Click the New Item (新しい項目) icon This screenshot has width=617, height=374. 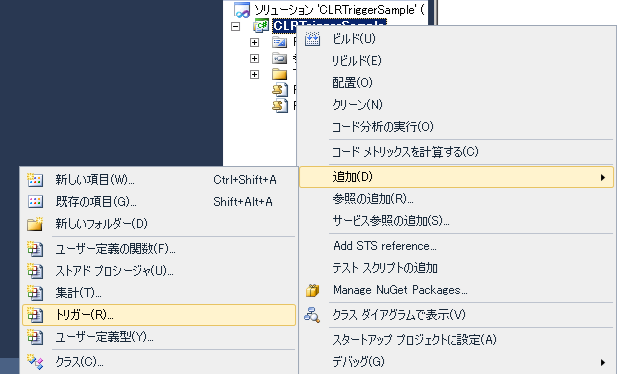point(35,180)
